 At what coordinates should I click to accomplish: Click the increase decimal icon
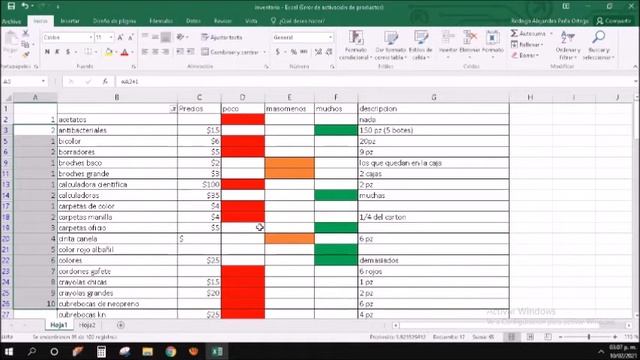pyautogui.click(x=318, y=52)
